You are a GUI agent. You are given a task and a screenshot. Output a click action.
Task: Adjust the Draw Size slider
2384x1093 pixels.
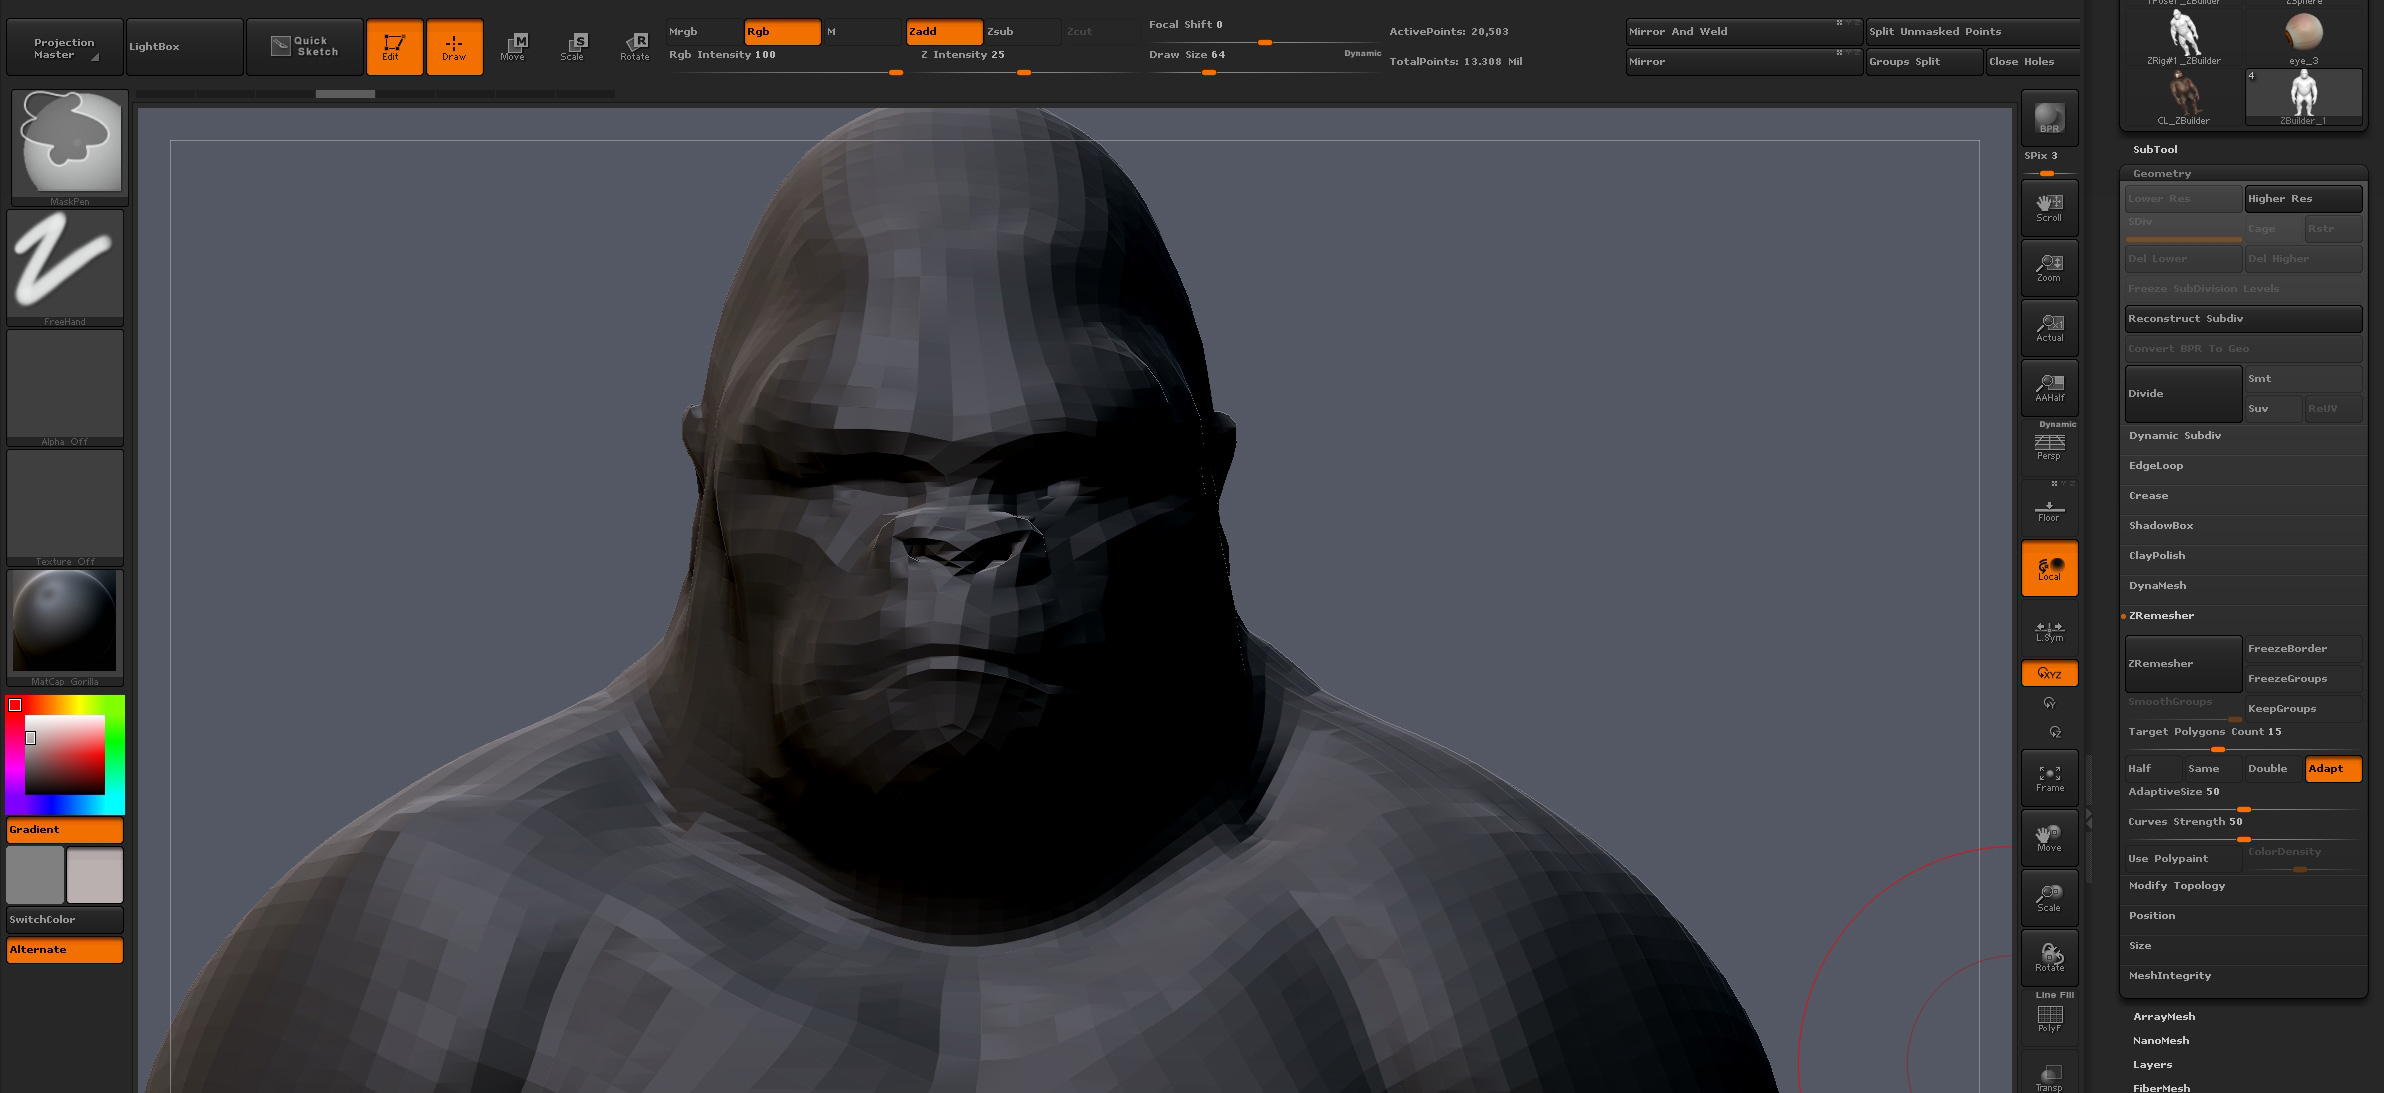point(1208,72)
